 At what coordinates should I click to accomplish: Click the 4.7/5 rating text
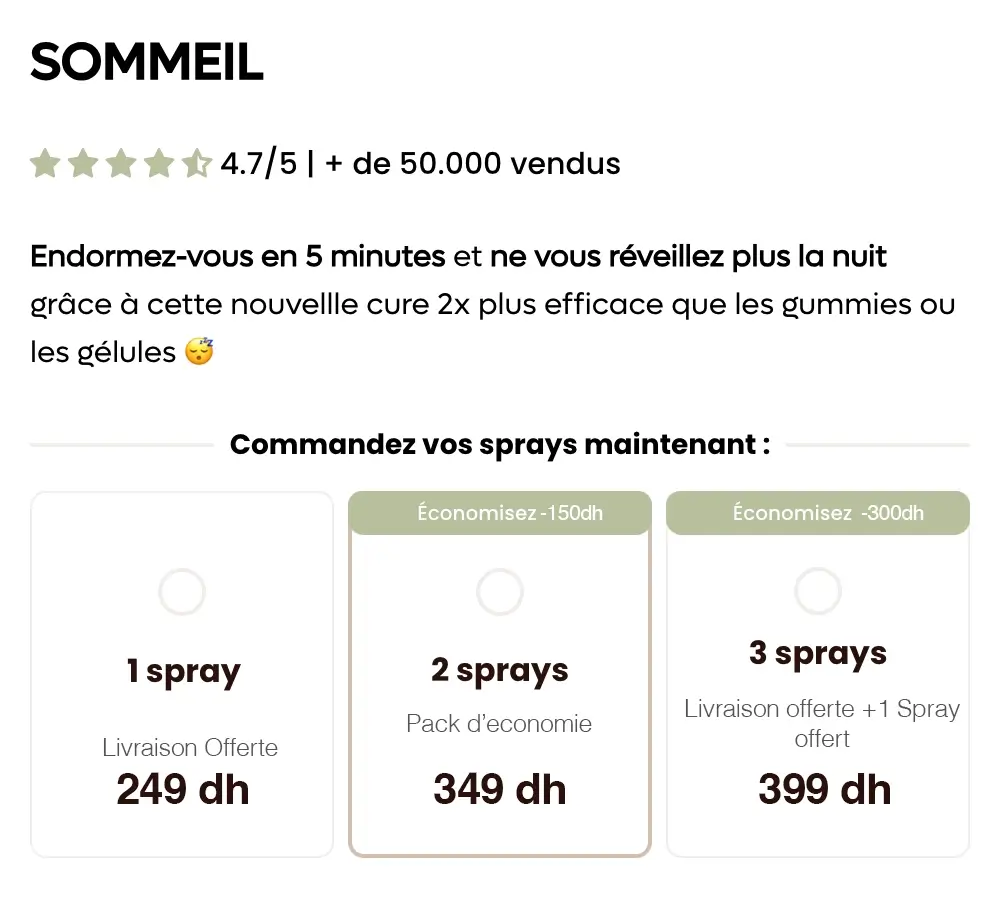coord(259,163)
